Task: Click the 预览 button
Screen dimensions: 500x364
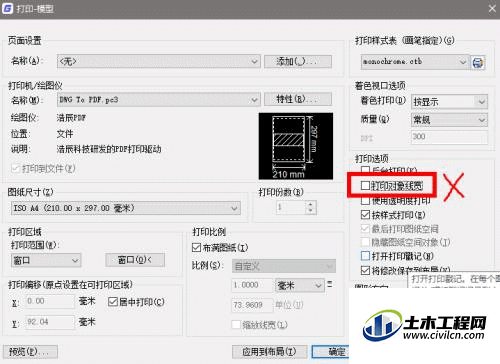Action: (x=30, y=352)
